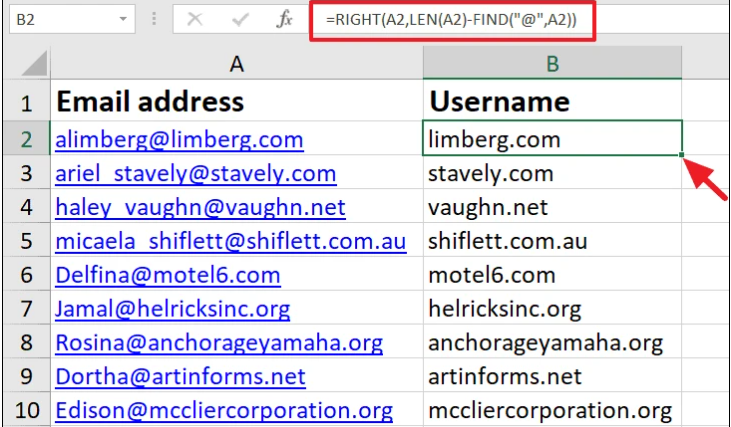
Task: Click into the formula bar RIGHT formula
Action: [x=451, y=20]
